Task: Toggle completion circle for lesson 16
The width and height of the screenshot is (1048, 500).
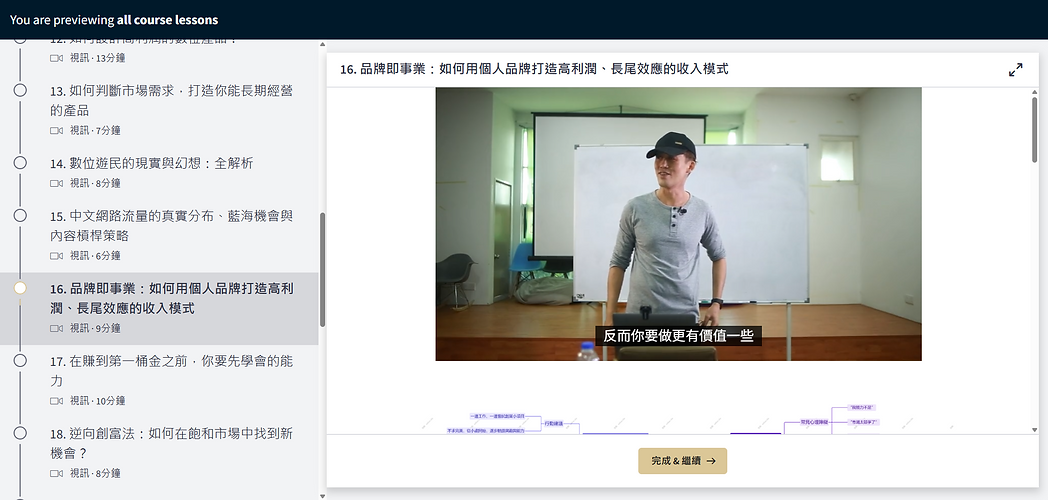Action: click(x=20, y=288)
